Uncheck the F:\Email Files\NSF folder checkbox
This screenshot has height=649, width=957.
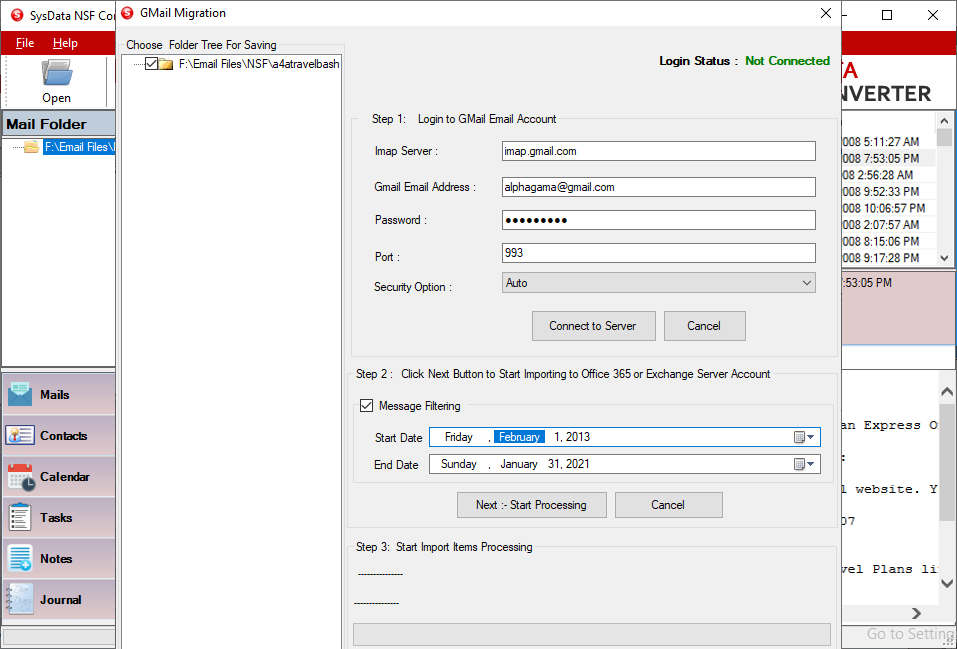click(151, 63)
